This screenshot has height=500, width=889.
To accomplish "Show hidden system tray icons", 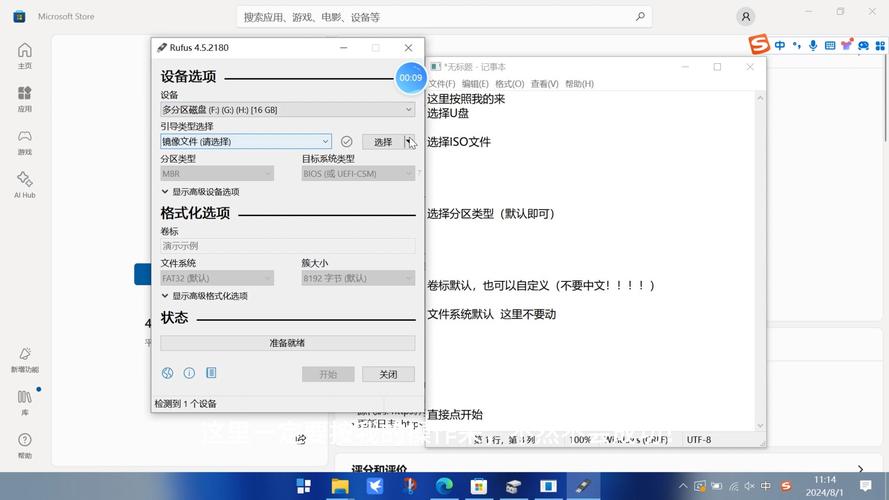I will (683, 486).
